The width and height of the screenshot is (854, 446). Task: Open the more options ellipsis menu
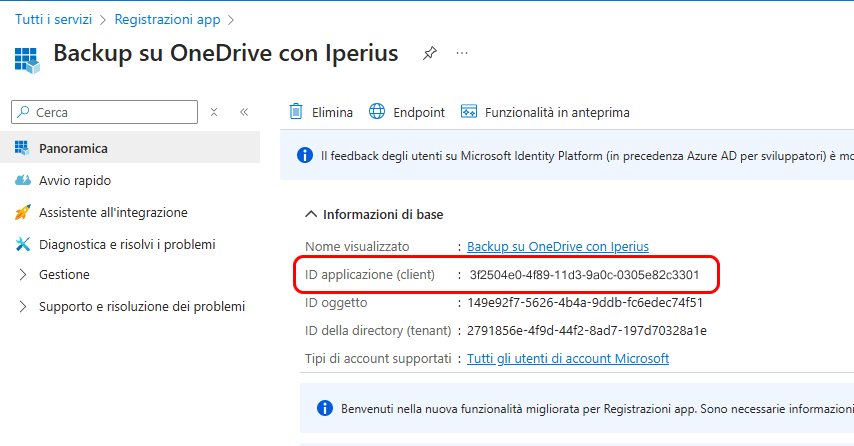462,53
